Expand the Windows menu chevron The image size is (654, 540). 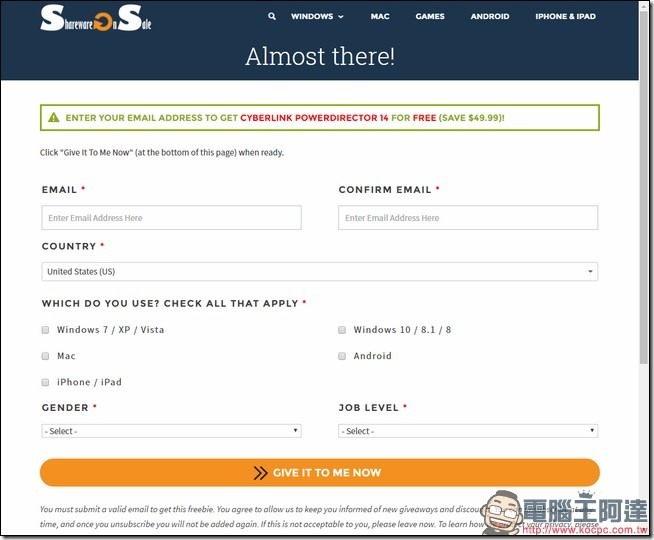(x=341, y=17)
